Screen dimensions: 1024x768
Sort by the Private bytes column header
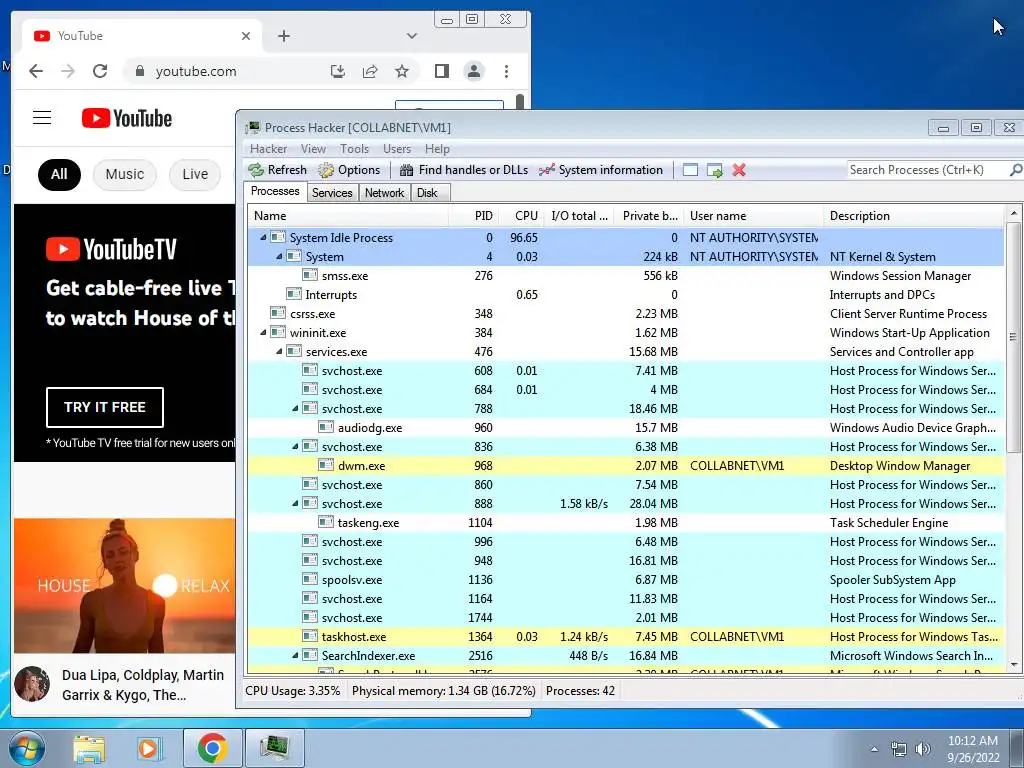[649, 216]
